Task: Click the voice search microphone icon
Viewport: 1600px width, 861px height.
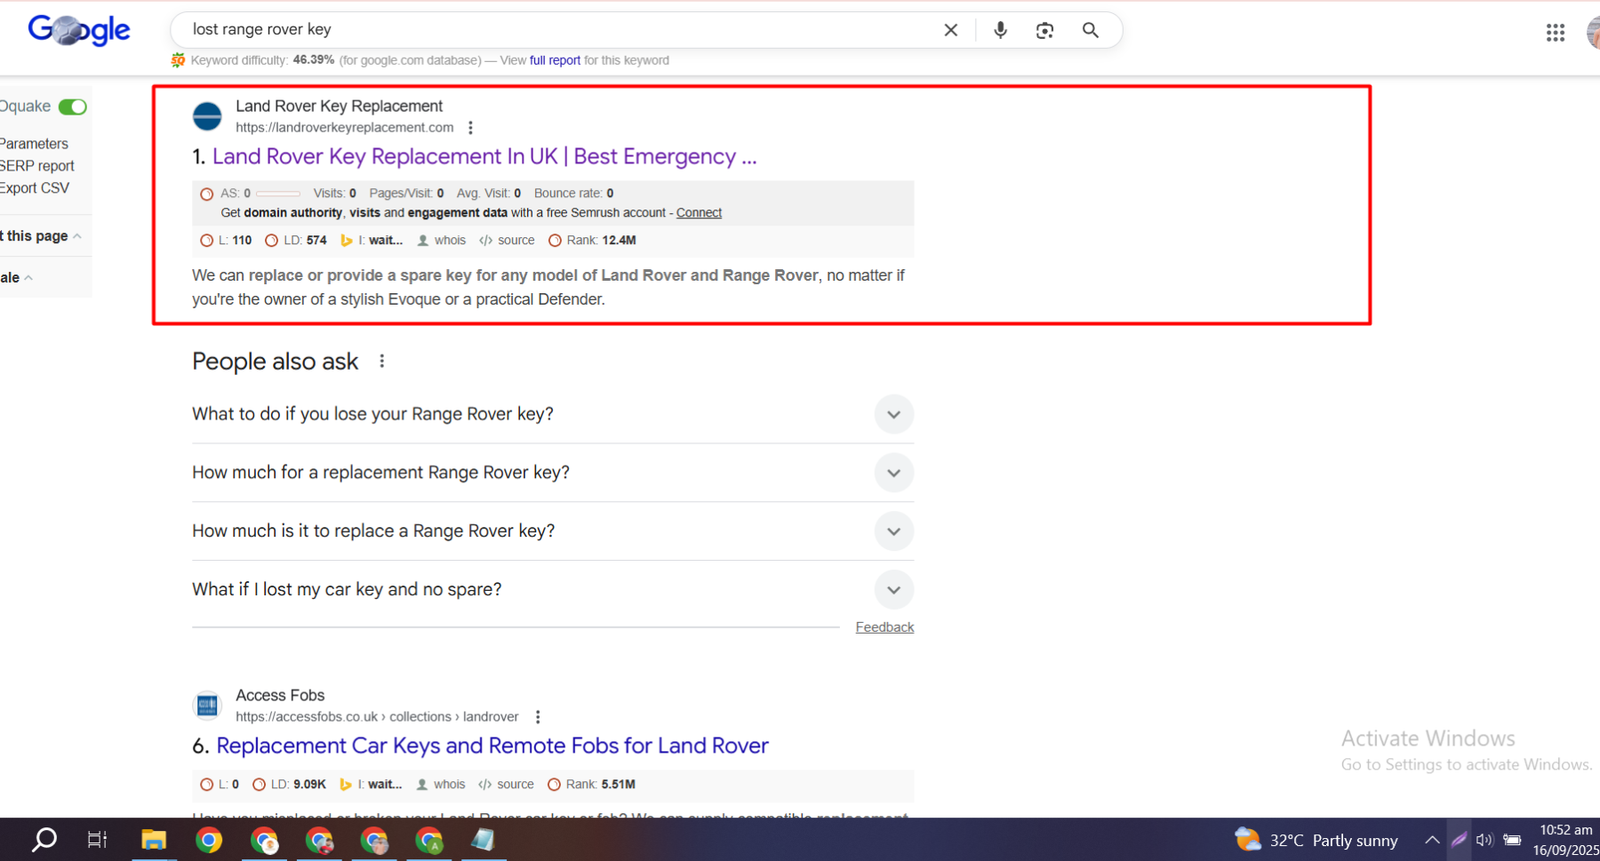Action: (1000, 30)
